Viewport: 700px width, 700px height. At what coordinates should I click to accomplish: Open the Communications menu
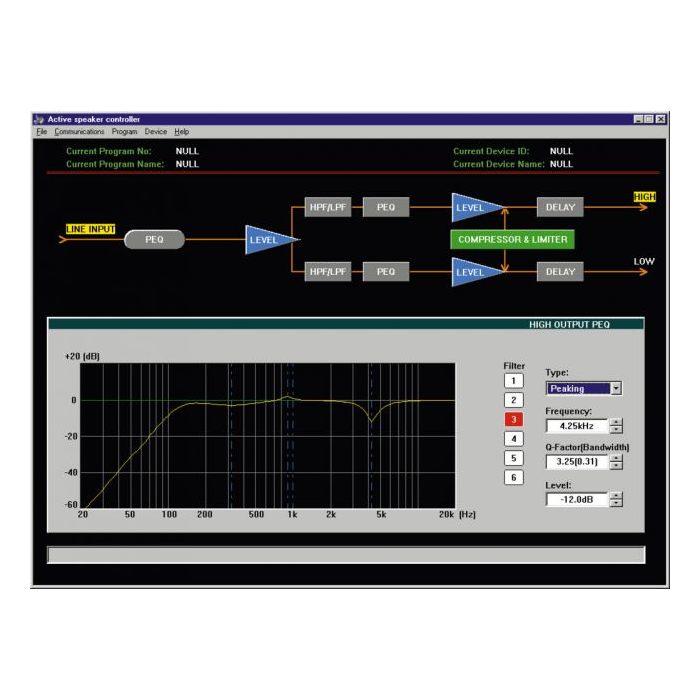coord(79,132)
